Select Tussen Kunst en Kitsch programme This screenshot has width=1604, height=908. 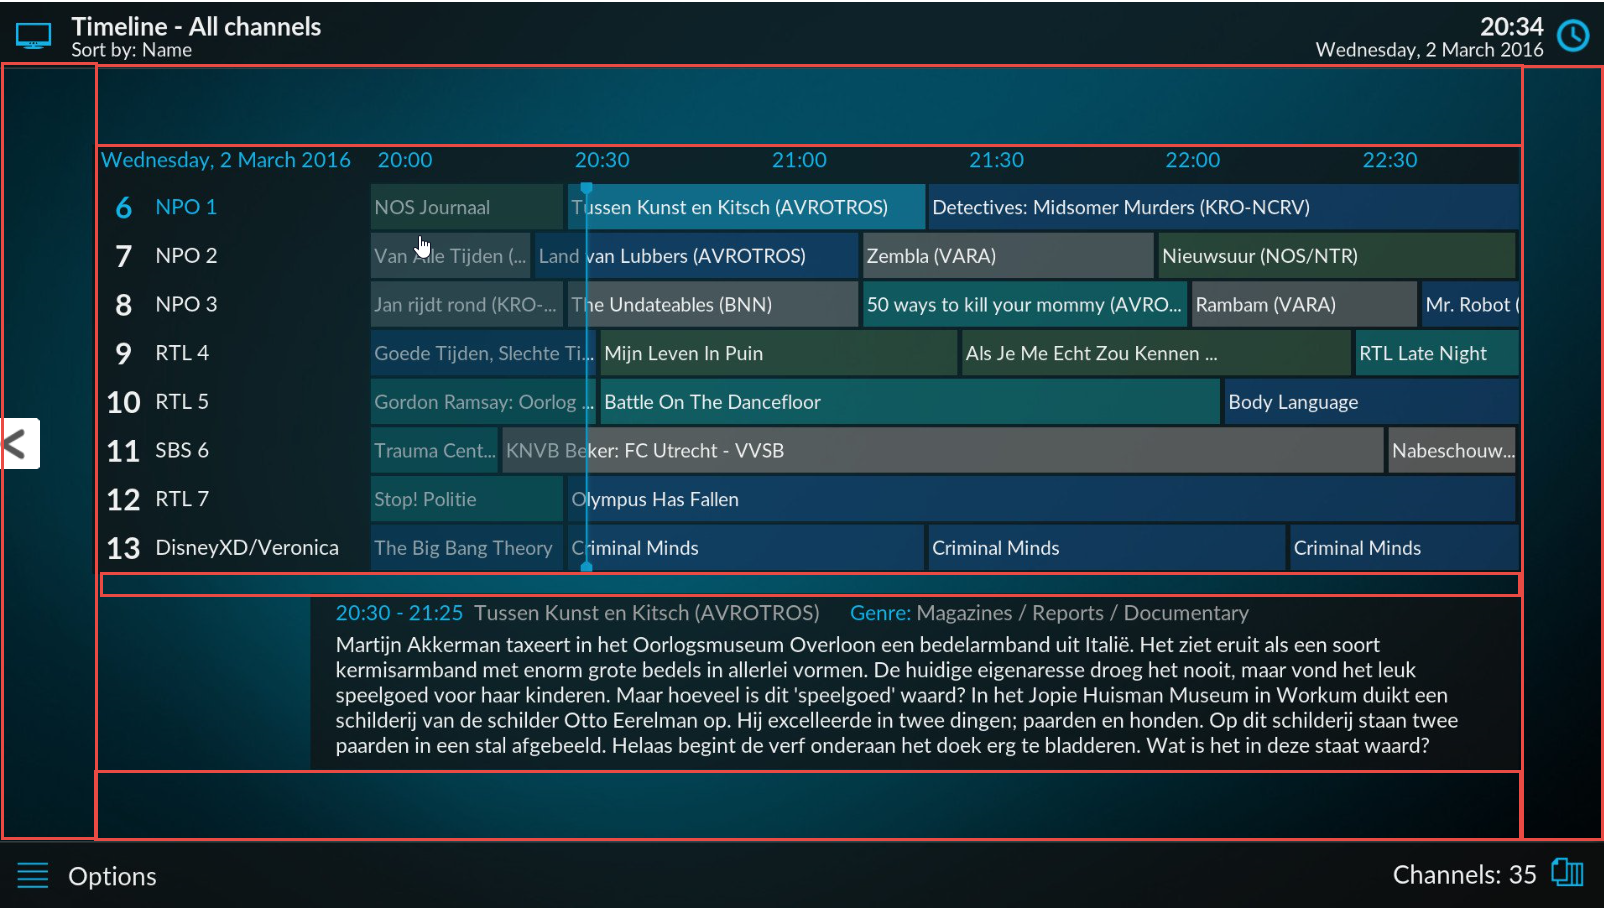click(x=746, y=207)
